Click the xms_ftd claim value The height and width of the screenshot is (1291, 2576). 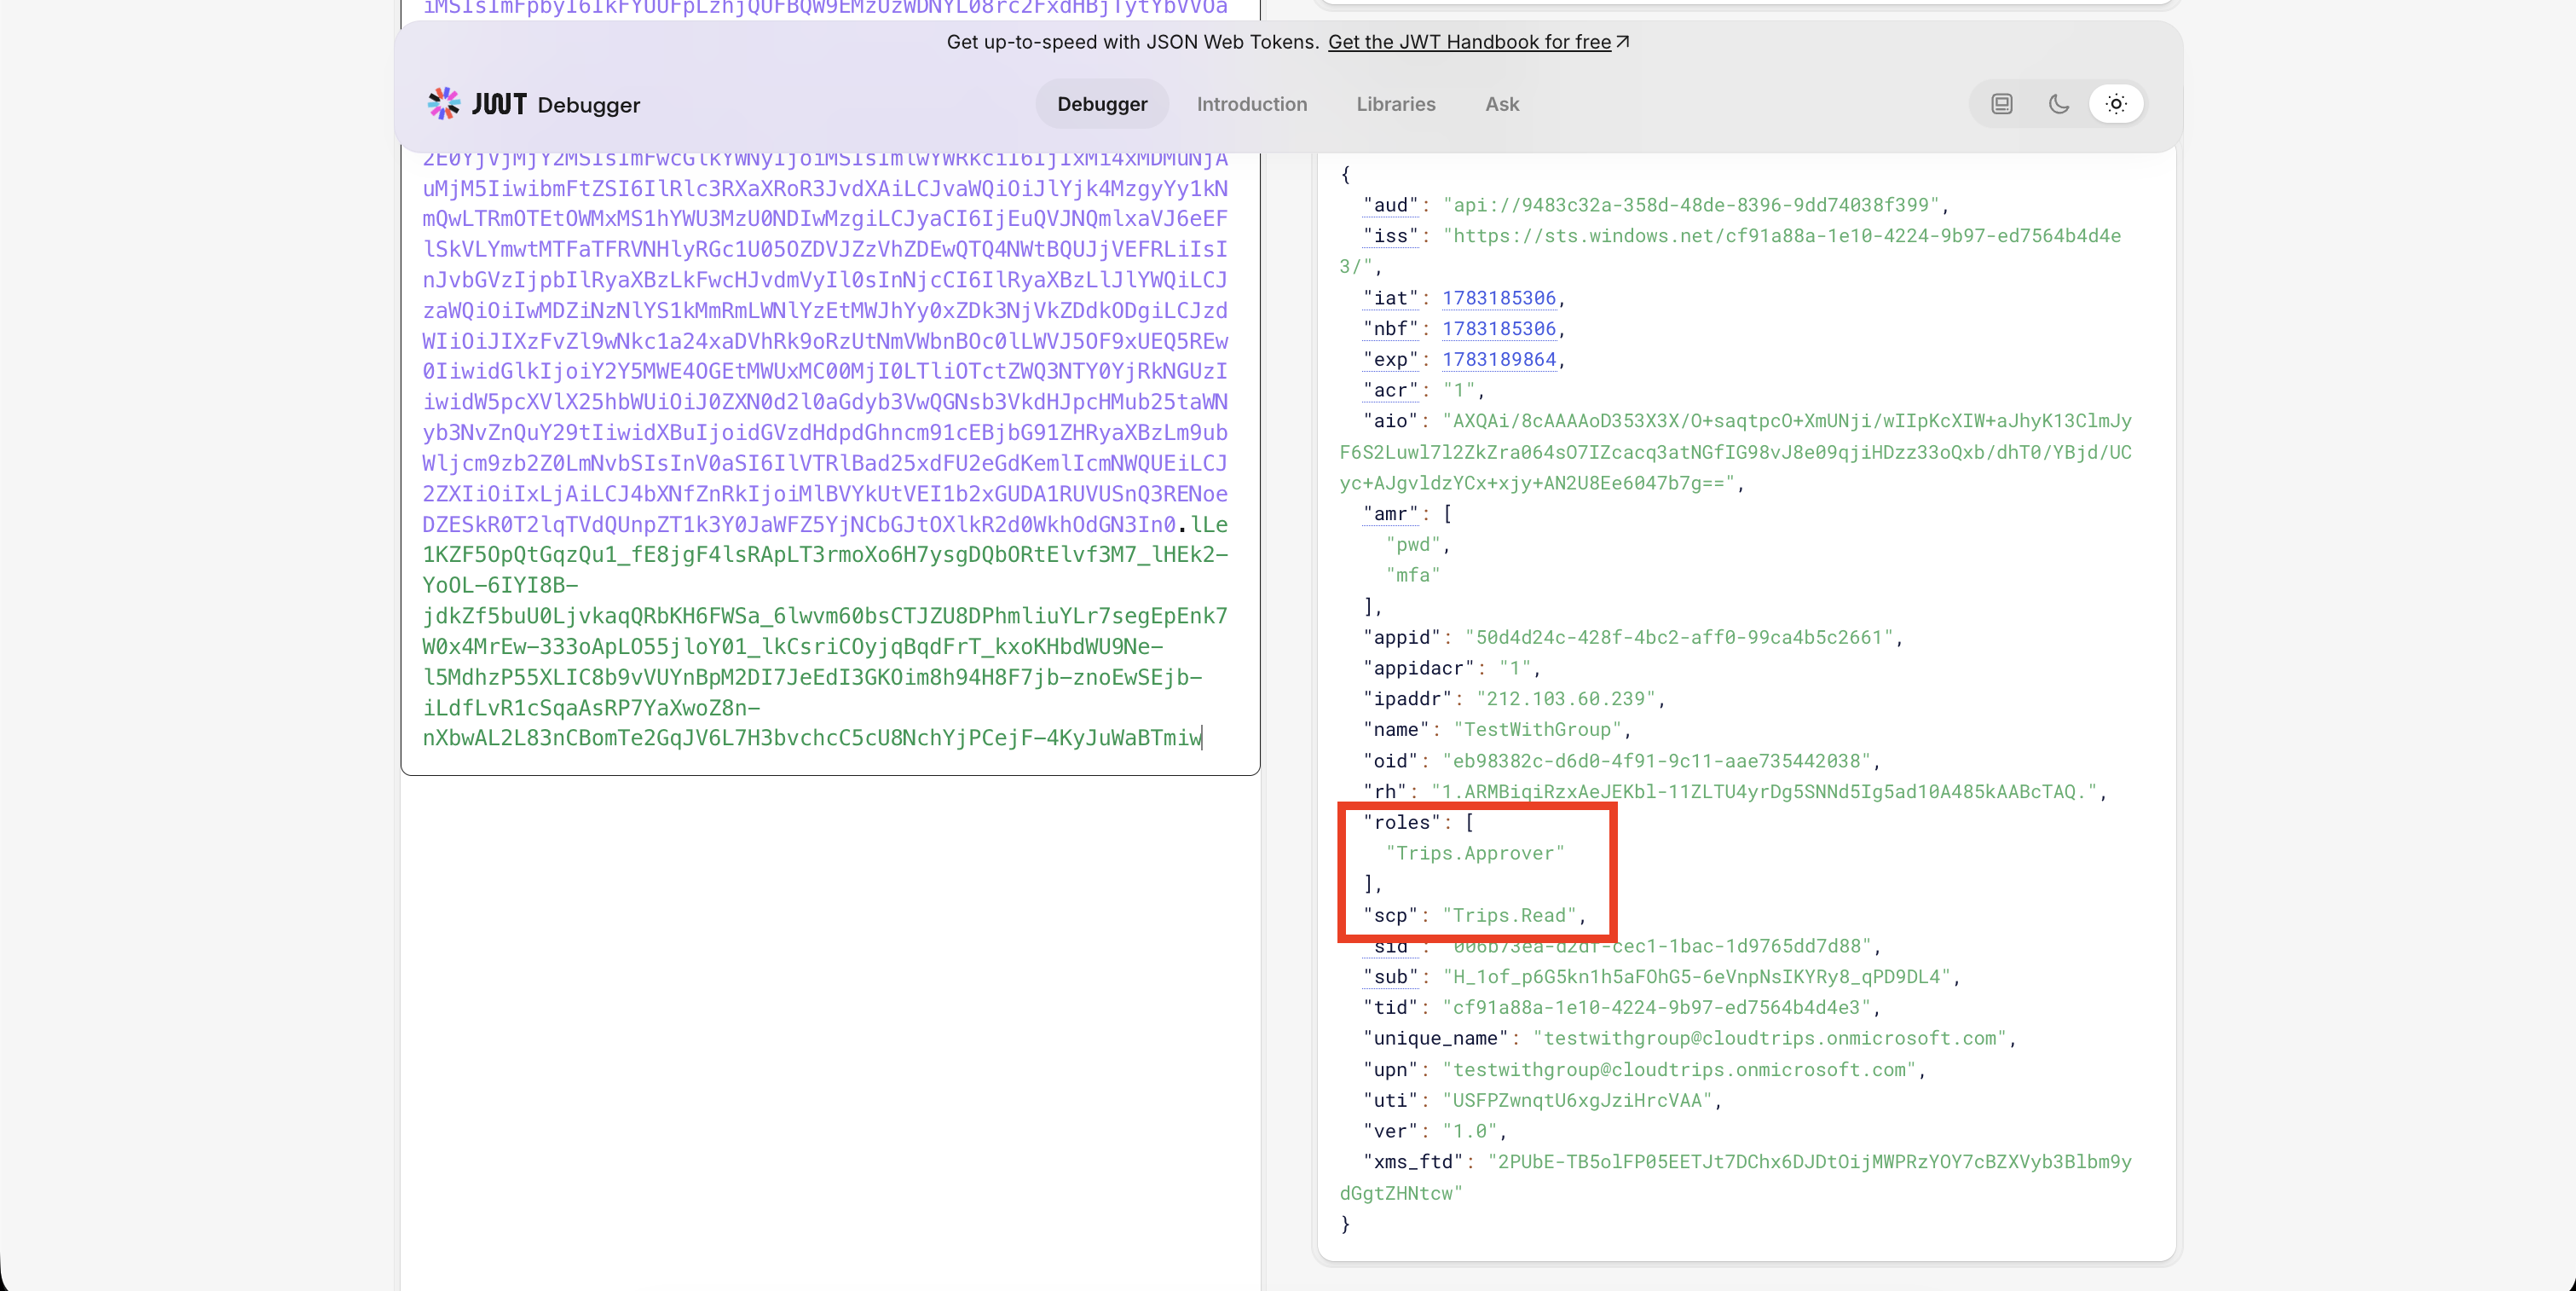click(x=1736, y=1177)
